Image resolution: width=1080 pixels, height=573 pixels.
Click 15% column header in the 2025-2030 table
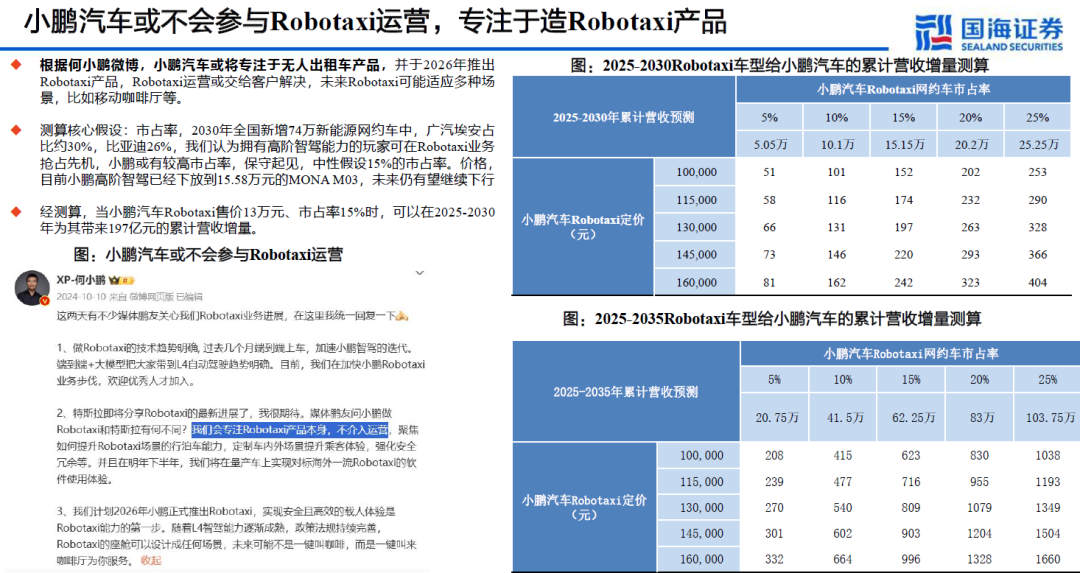[x=904, y=118]
